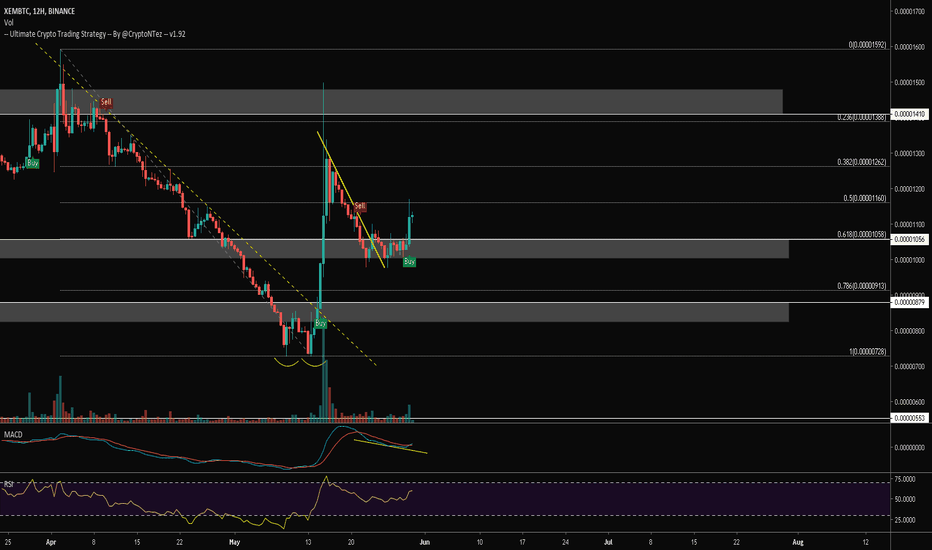
Task: Click the 24 date label on time axis
Action: click(565, 542)
